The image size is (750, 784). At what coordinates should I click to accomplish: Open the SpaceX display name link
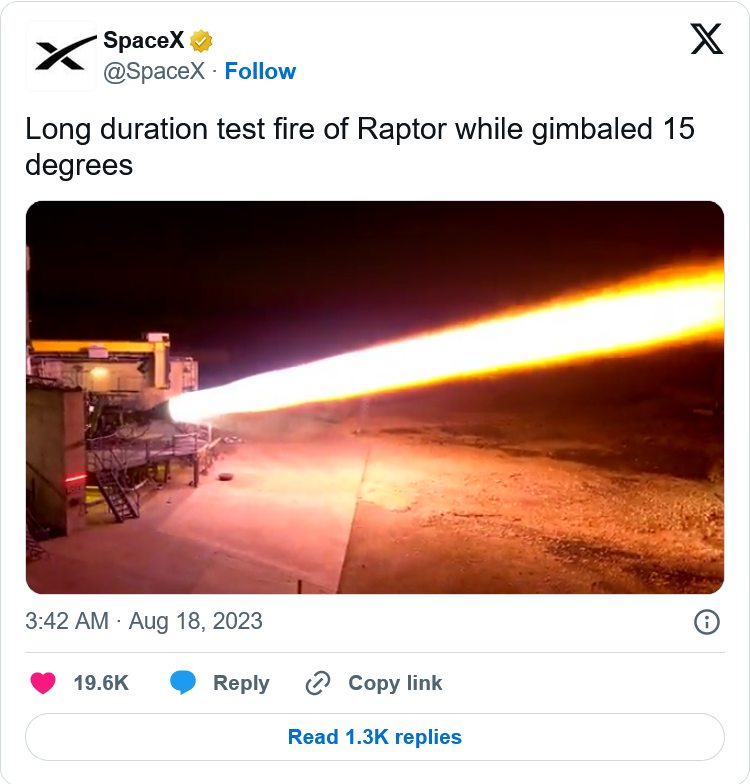(143, 41)
